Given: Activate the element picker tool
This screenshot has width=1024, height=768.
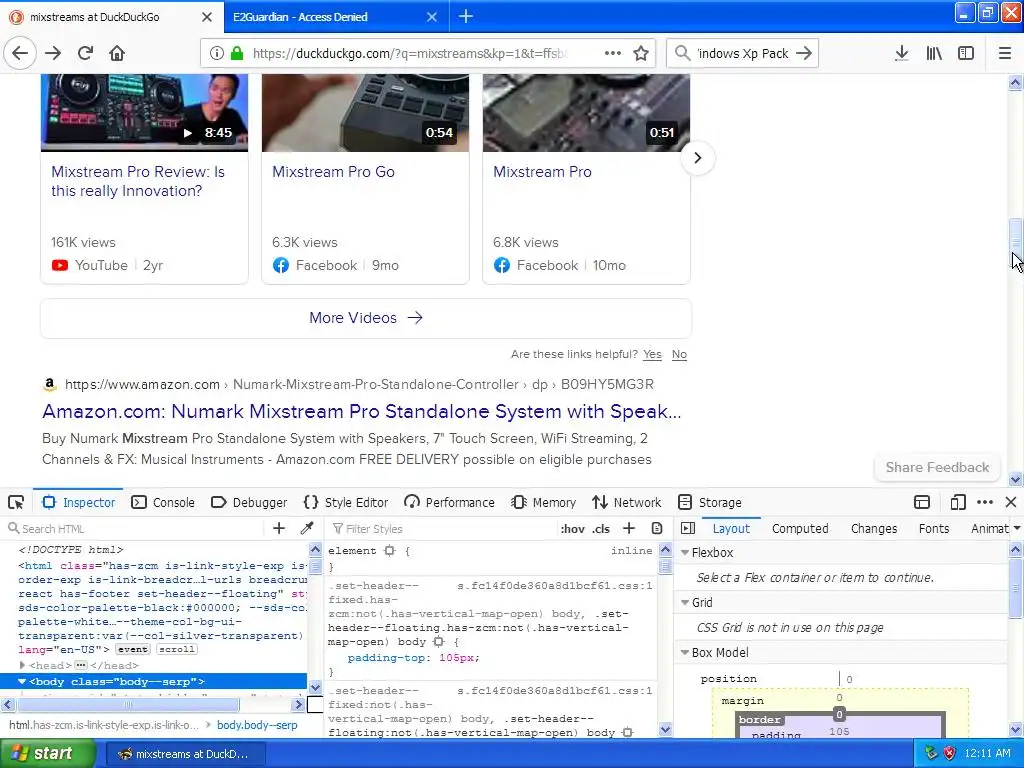Looking at the screenshot, I should pyautogui.click(x=16, y=502).
